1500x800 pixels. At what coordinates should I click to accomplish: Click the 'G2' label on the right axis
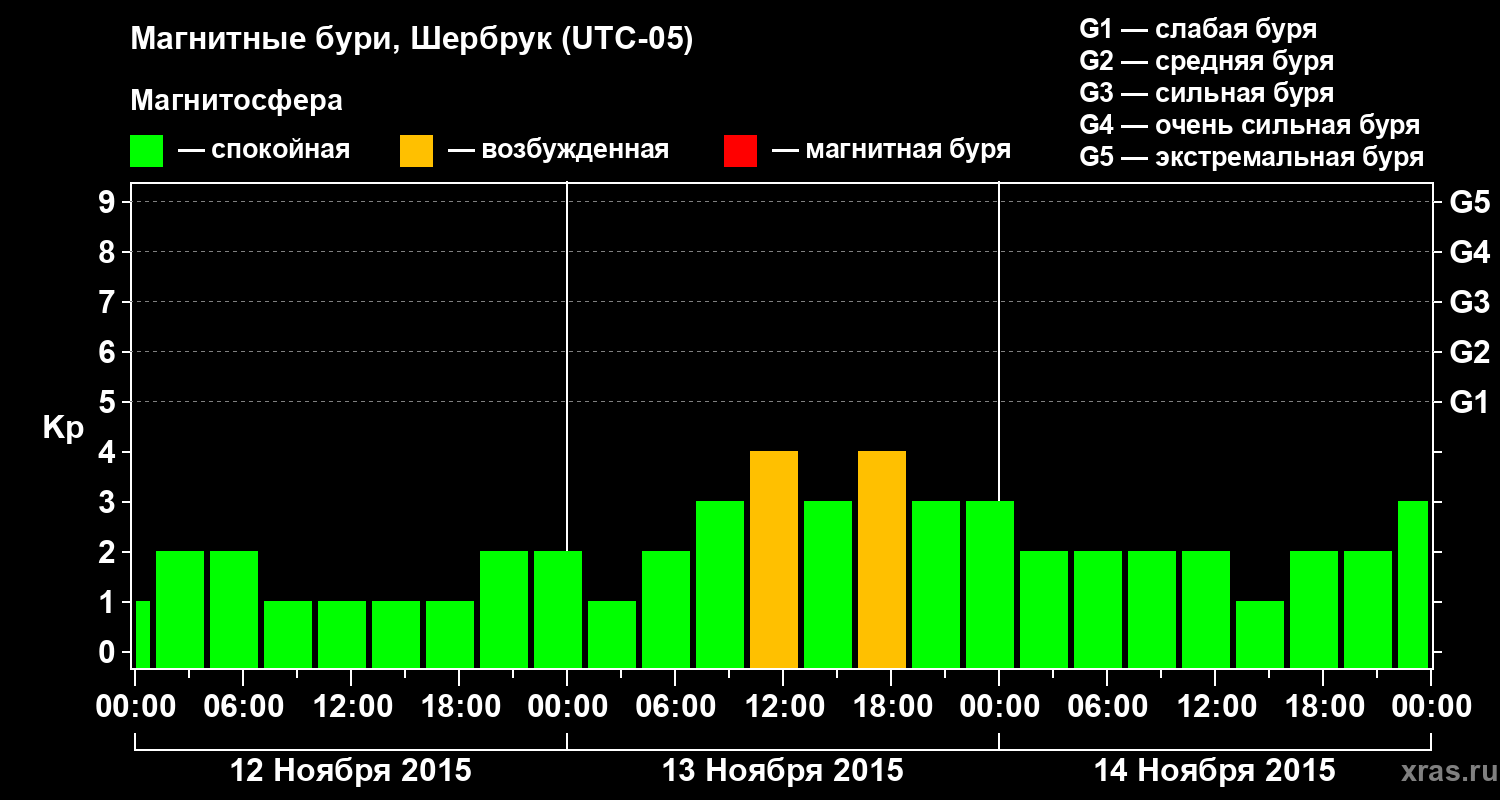pos(1470,353)
